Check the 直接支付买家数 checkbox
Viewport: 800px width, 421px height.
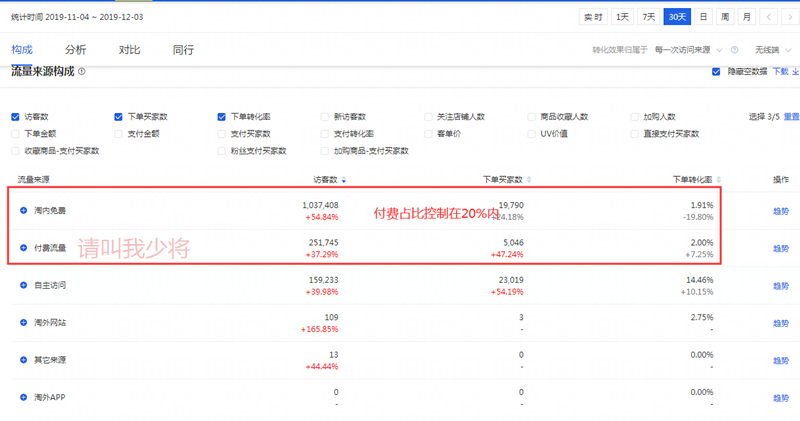click(x=634, y=134)
